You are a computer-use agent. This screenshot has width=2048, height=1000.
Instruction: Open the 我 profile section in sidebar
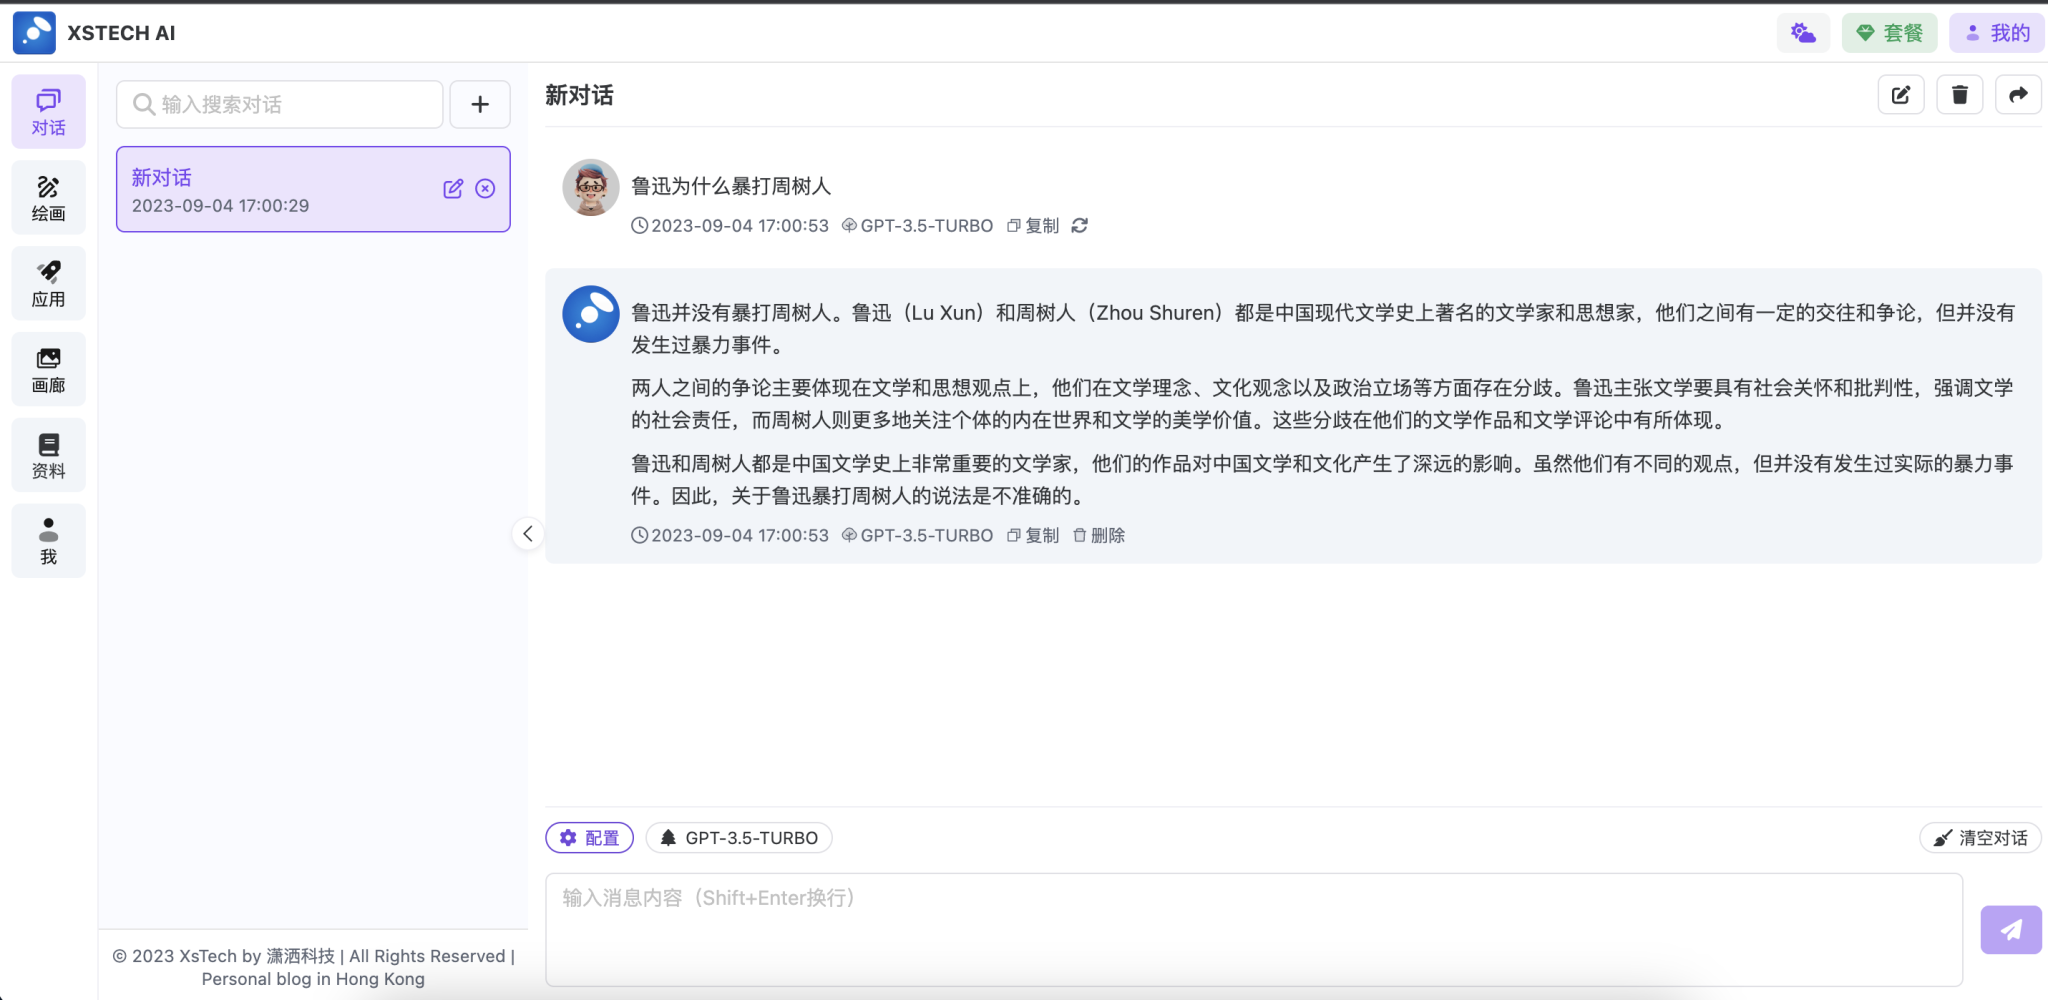(x=48, y=540)
